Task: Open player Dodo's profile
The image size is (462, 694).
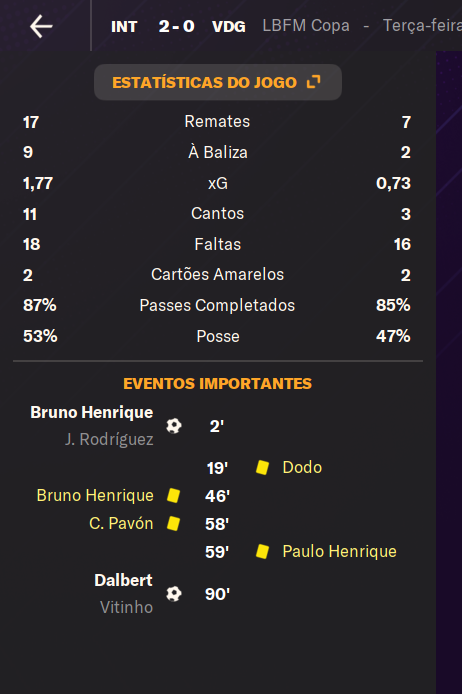Action: coord(302,467)
